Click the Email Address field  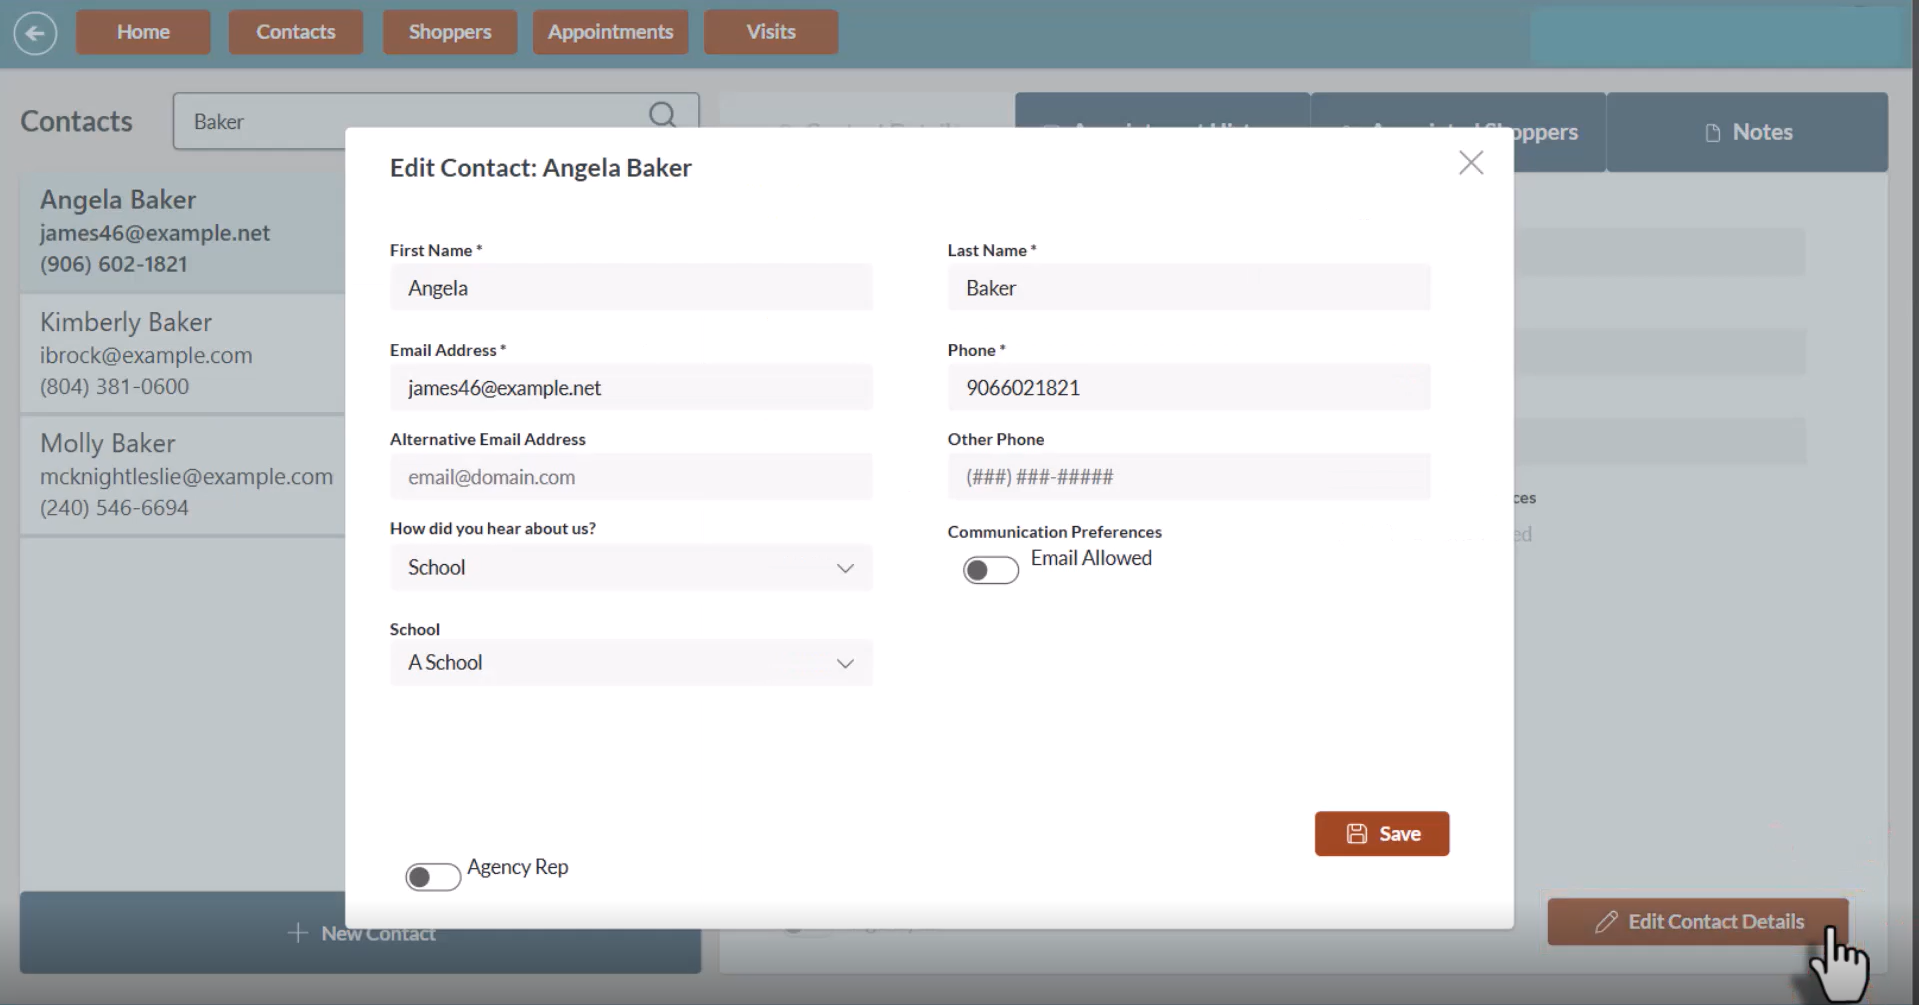(x=631, y=387)
